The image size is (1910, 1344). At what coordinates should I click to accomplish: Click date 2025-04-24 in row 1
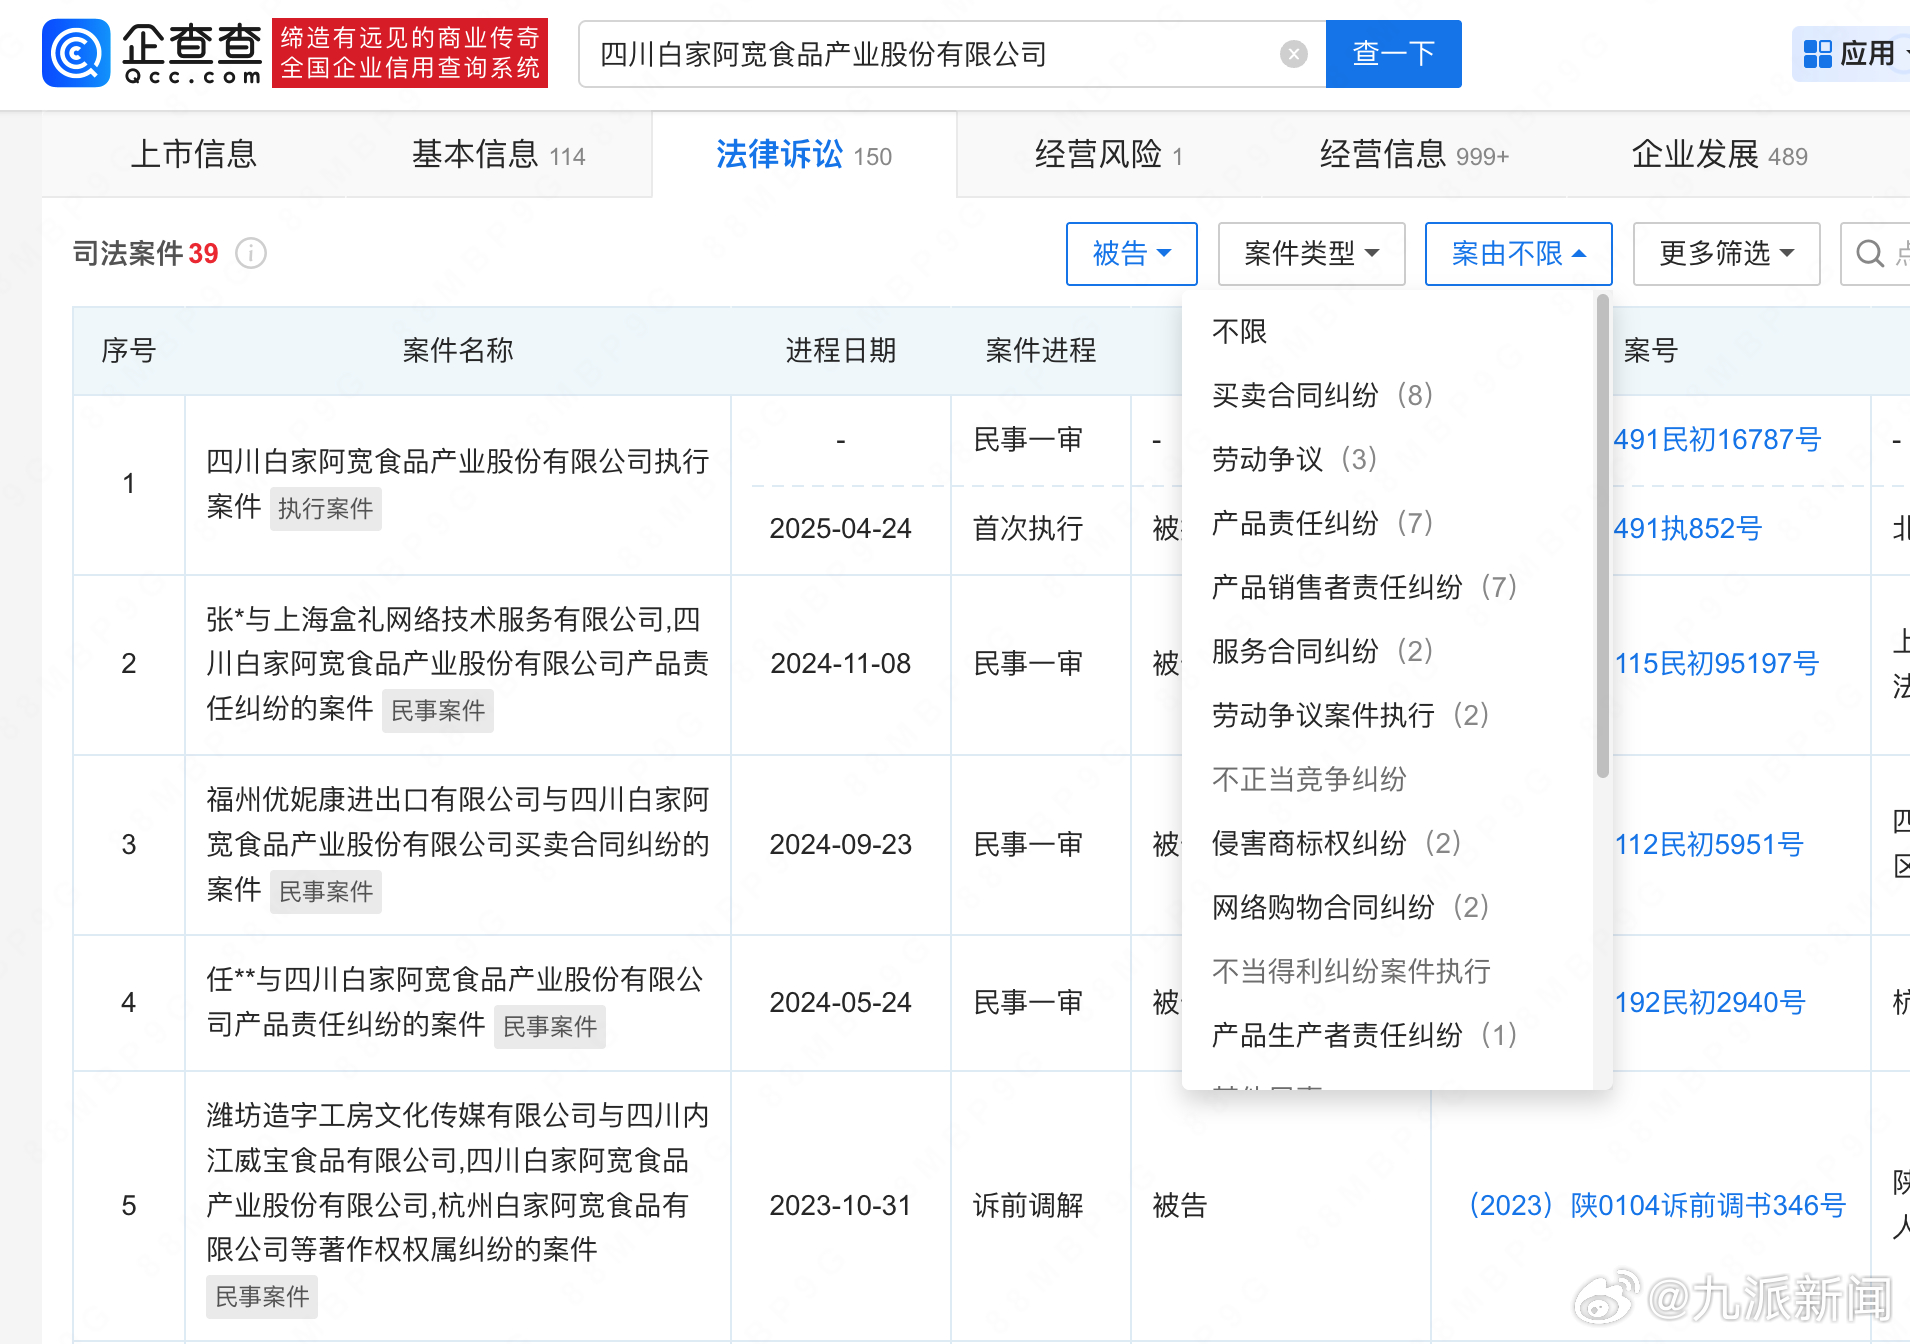[840, 529]
